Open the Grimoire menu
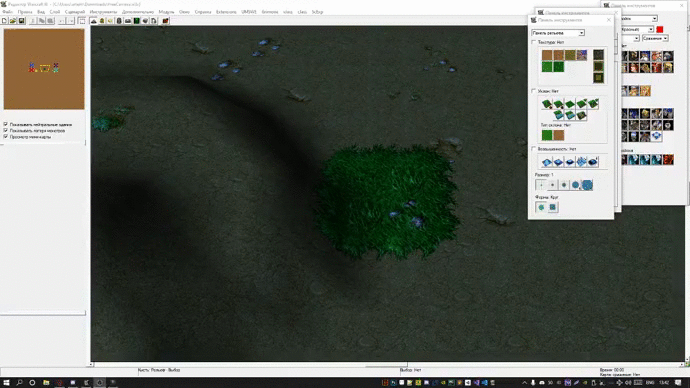This screenshot has height=388, width=690. click(x=270, y=12)
